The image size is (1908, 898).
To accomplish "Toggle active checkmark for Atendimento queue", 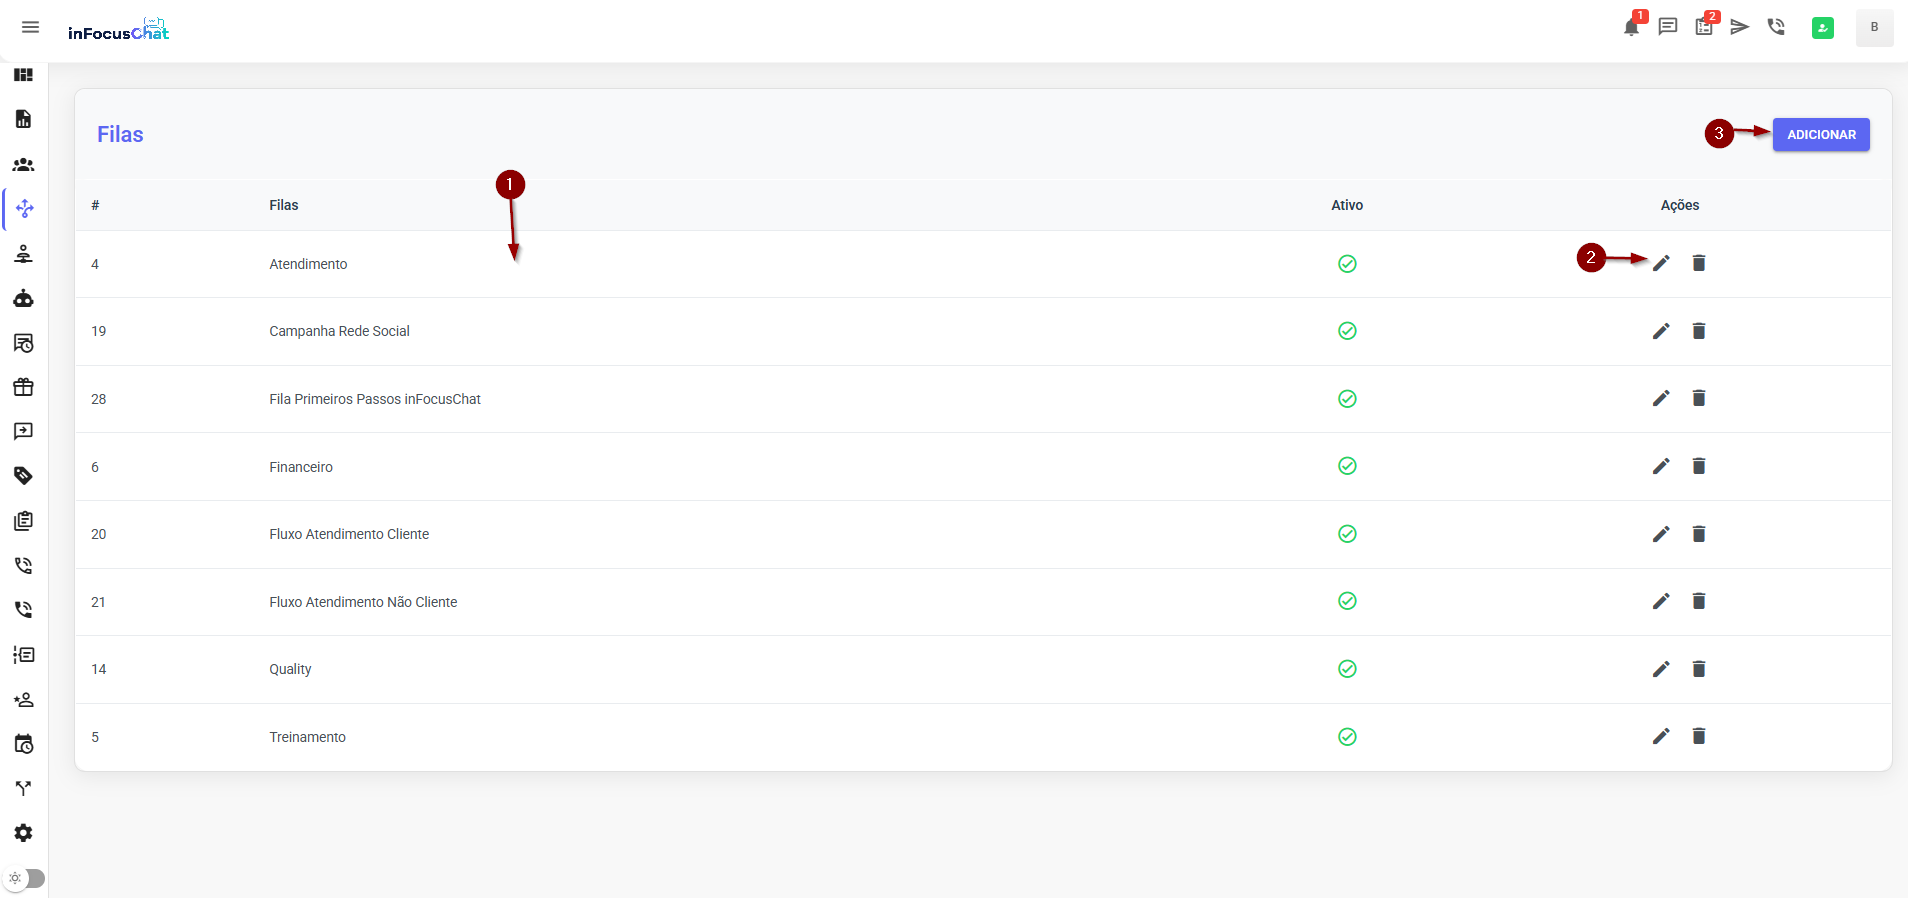I will (x=1347, y=264).
